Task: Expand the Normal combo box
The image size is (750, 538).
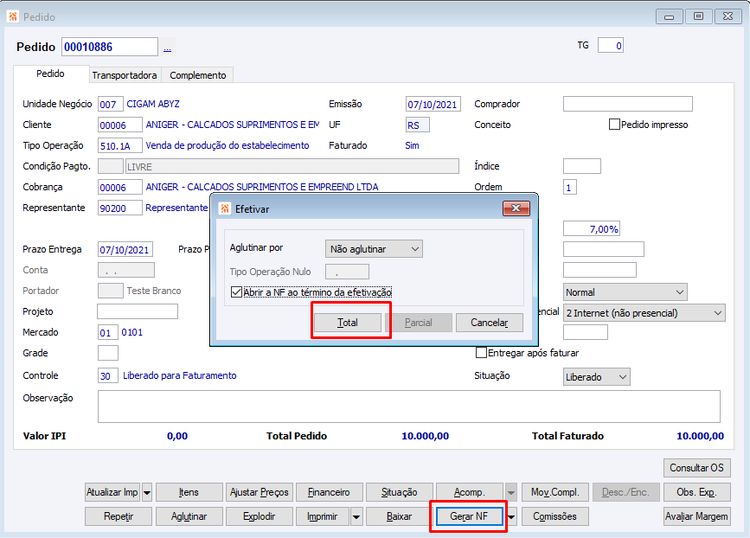Action: (625, 292)
